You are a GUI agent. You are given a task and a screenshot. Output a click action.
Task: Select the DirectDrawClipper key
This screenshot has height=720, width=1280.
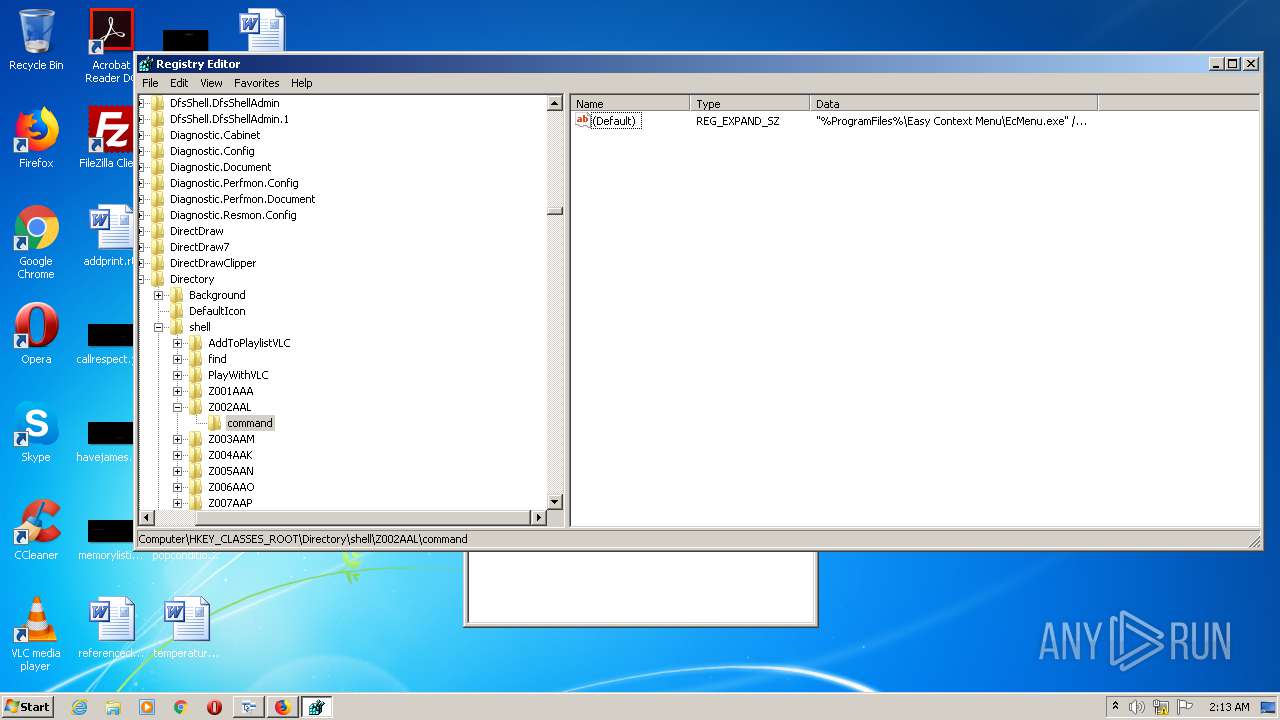coord(213,263)
